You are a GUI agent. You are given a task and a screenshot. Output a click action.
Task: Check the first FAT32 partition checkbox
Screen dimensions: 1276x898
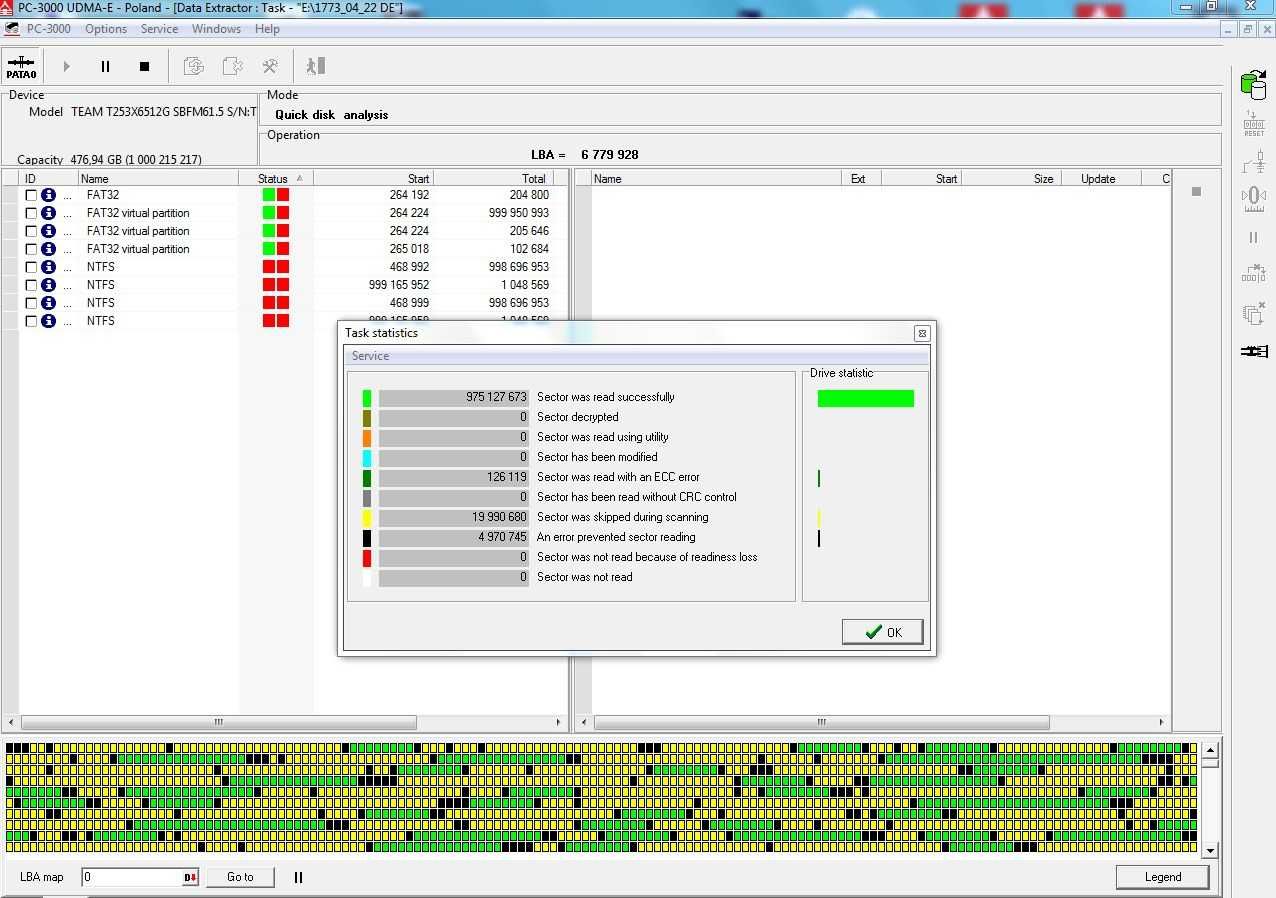[x=31, y=195]
